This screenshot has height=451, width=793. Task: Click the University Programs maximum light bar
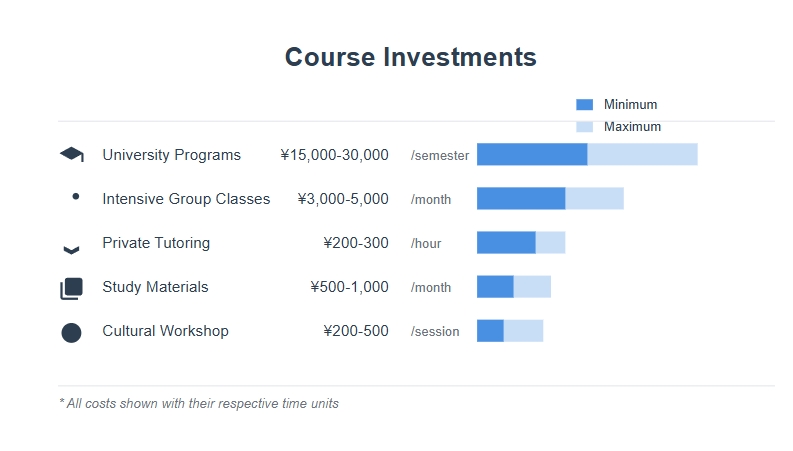pos(642,154)
